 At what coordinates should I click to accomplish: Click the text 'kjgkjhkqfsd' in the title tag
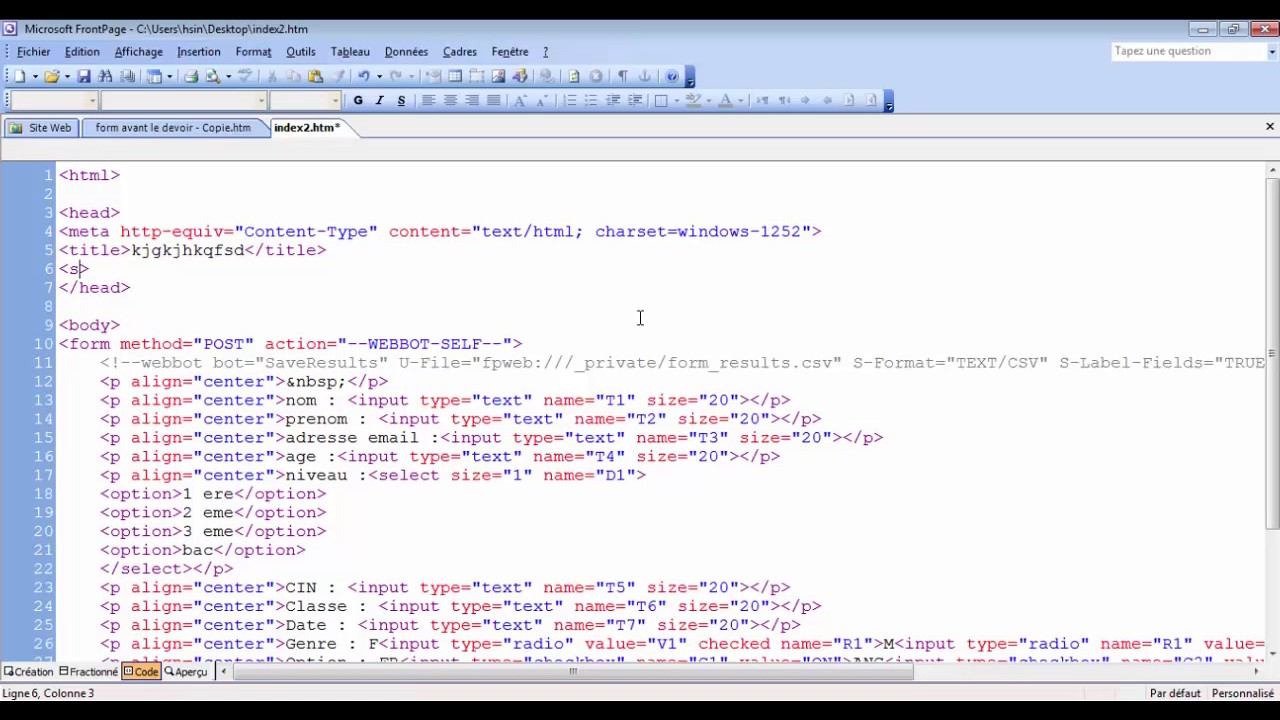188,250
